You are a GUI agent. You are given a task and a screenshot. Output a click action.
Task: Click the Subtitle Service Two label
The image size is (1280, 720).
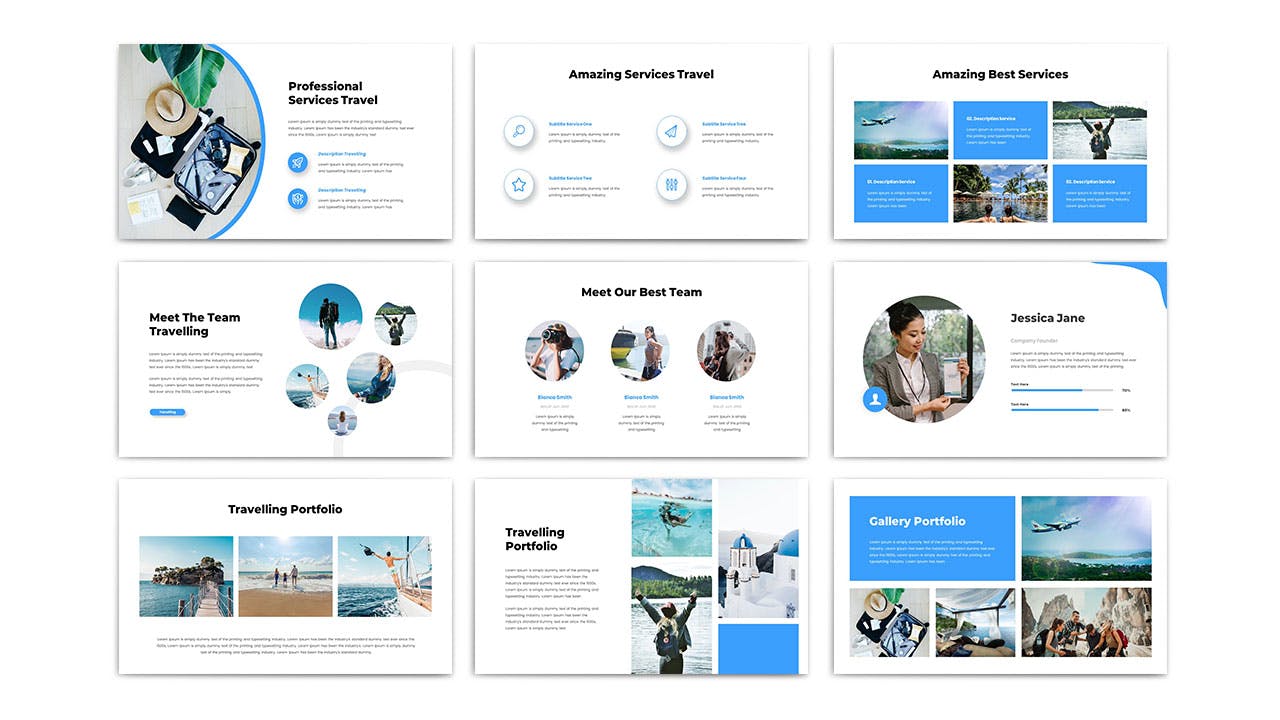click(570, 178)
